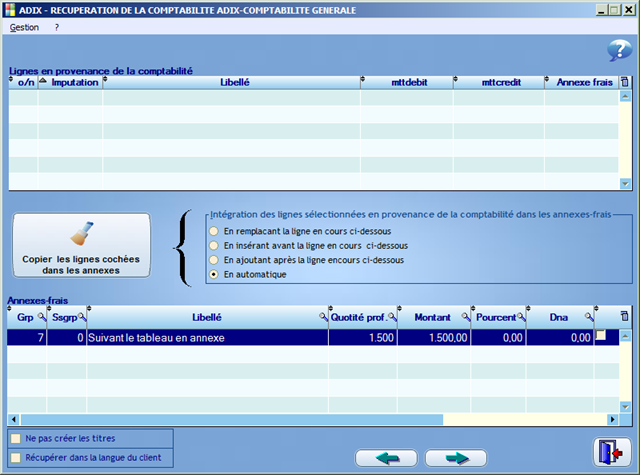Click the Montant value 1.500,00

click(x=434, y=337)
